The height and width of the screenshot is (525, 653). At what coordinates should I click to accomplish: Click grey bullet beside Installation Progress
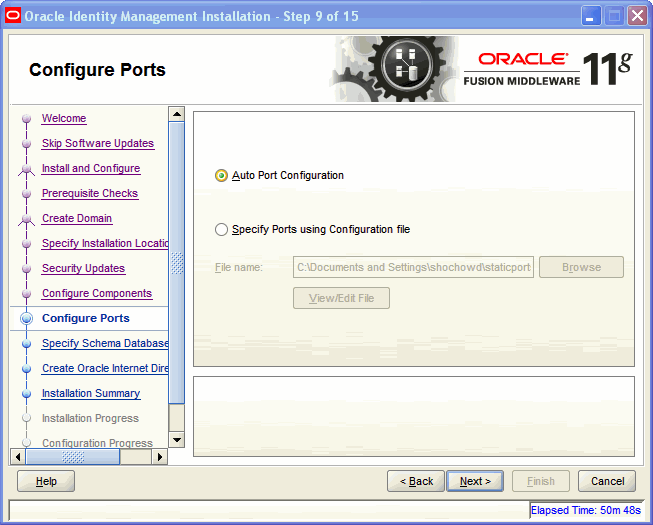click(x=26, y=418)
